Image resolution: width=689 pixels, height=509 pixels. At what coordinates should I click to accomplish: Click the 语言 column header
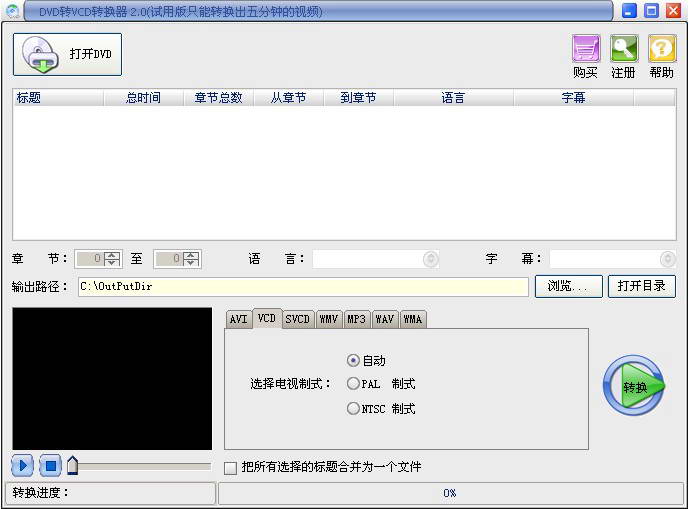(453, 98)
